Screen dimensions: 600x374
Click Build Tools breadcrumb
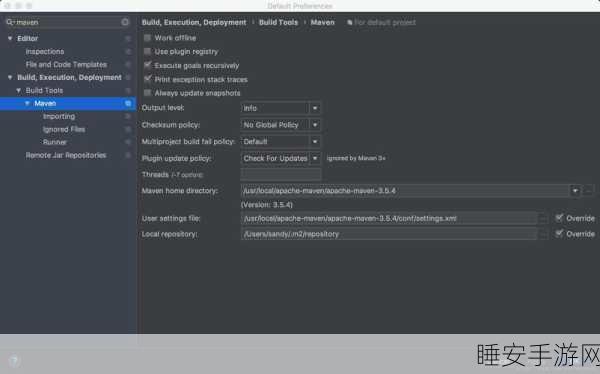pyautogui.click(x=278, y=23)
